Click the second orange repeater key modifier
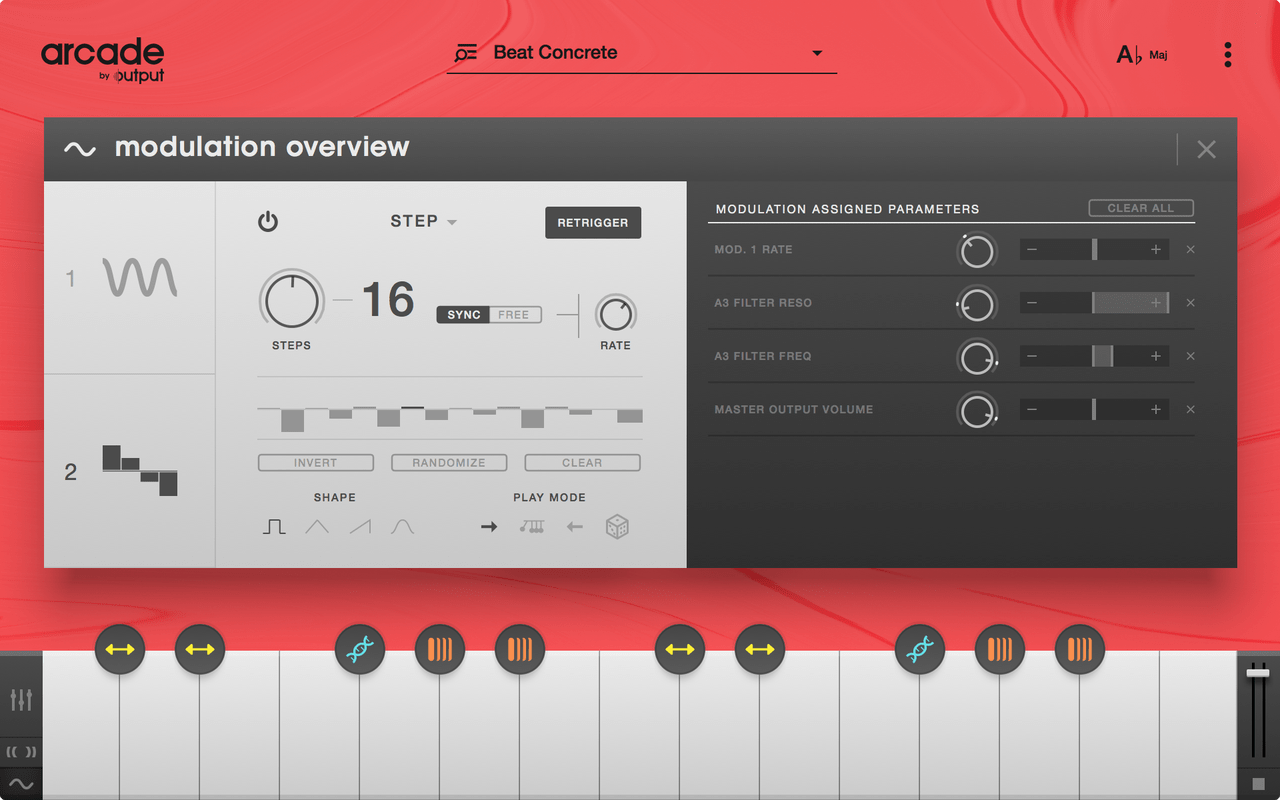 click(x=520, y=650)
